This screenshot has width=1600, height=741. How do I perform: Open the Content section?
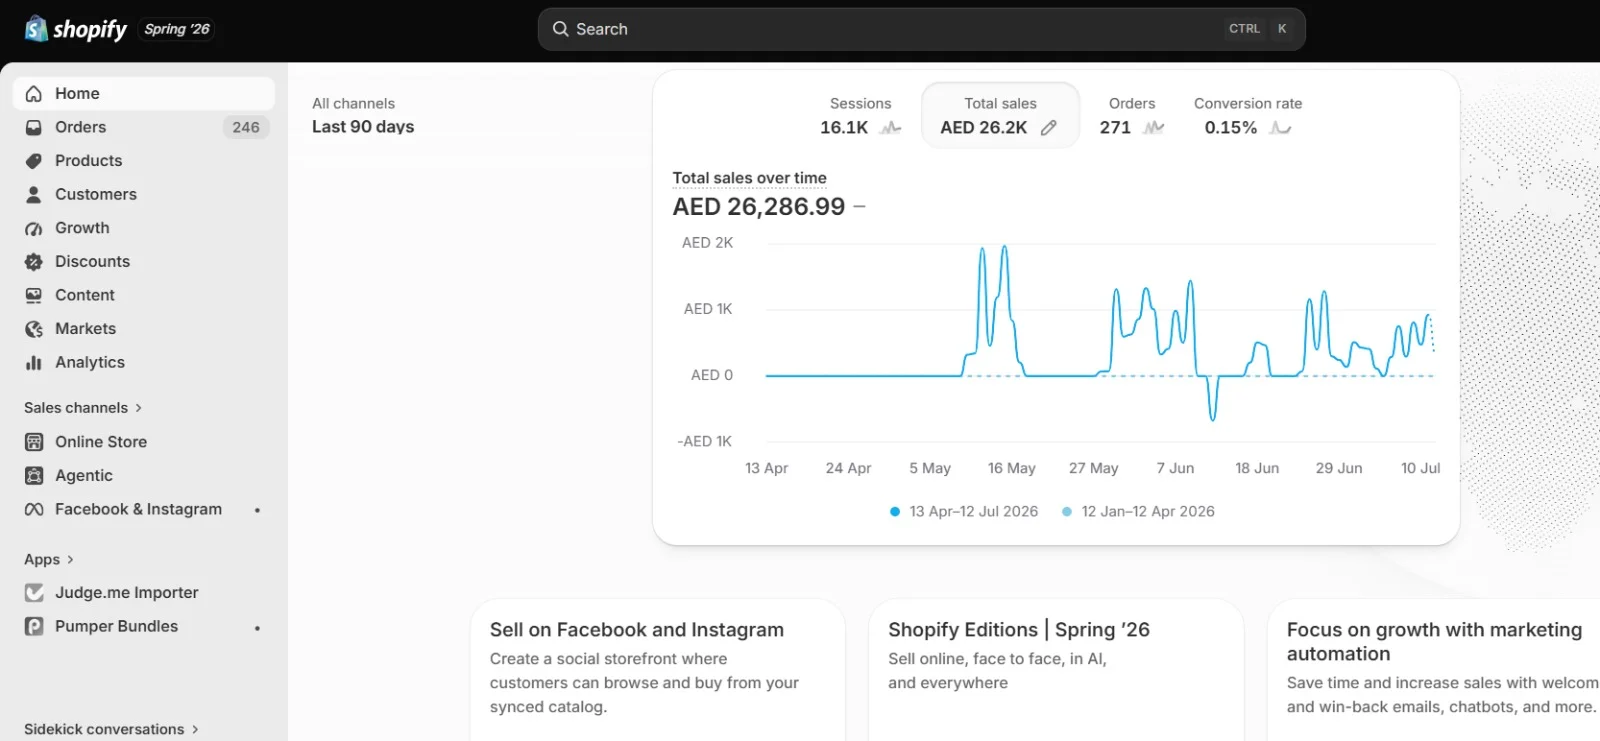tap(144, 296)
